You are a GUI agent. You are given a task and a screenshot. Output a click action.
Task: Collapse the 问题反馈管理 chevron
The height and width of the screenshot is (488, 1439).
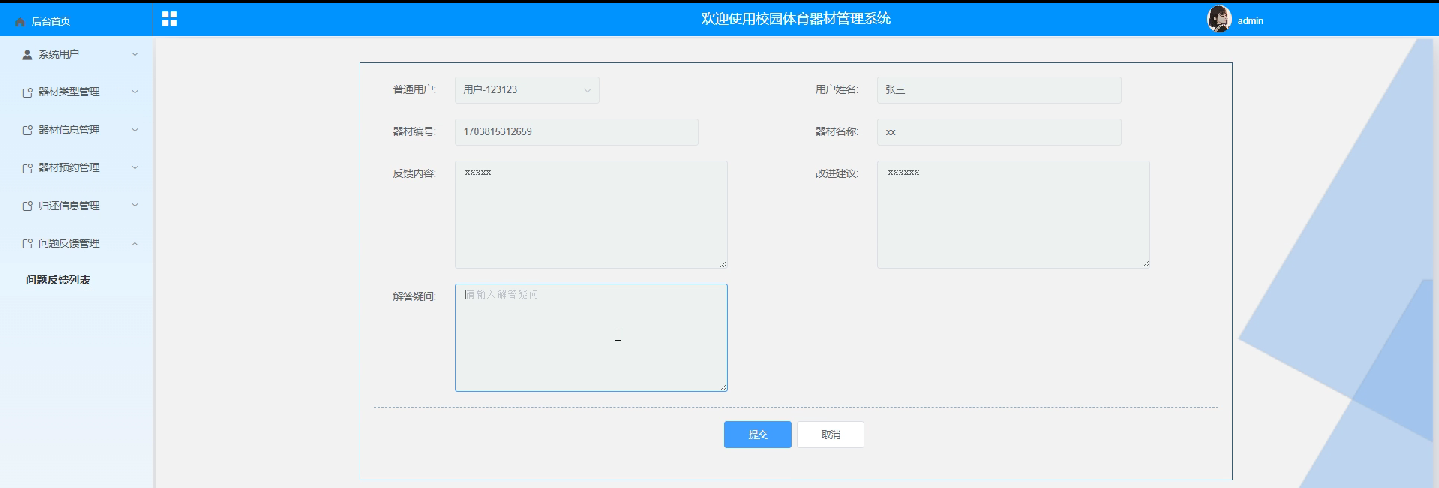(135, 244)
